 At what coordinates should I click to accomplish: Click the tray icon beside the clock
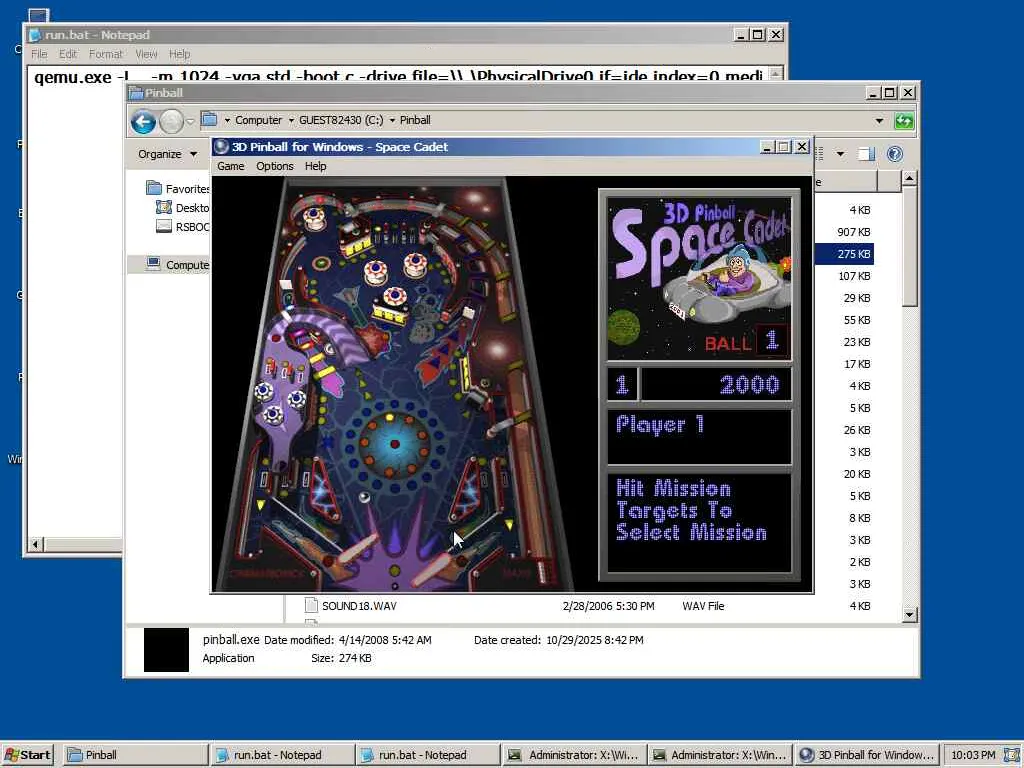pos(1011,755)
